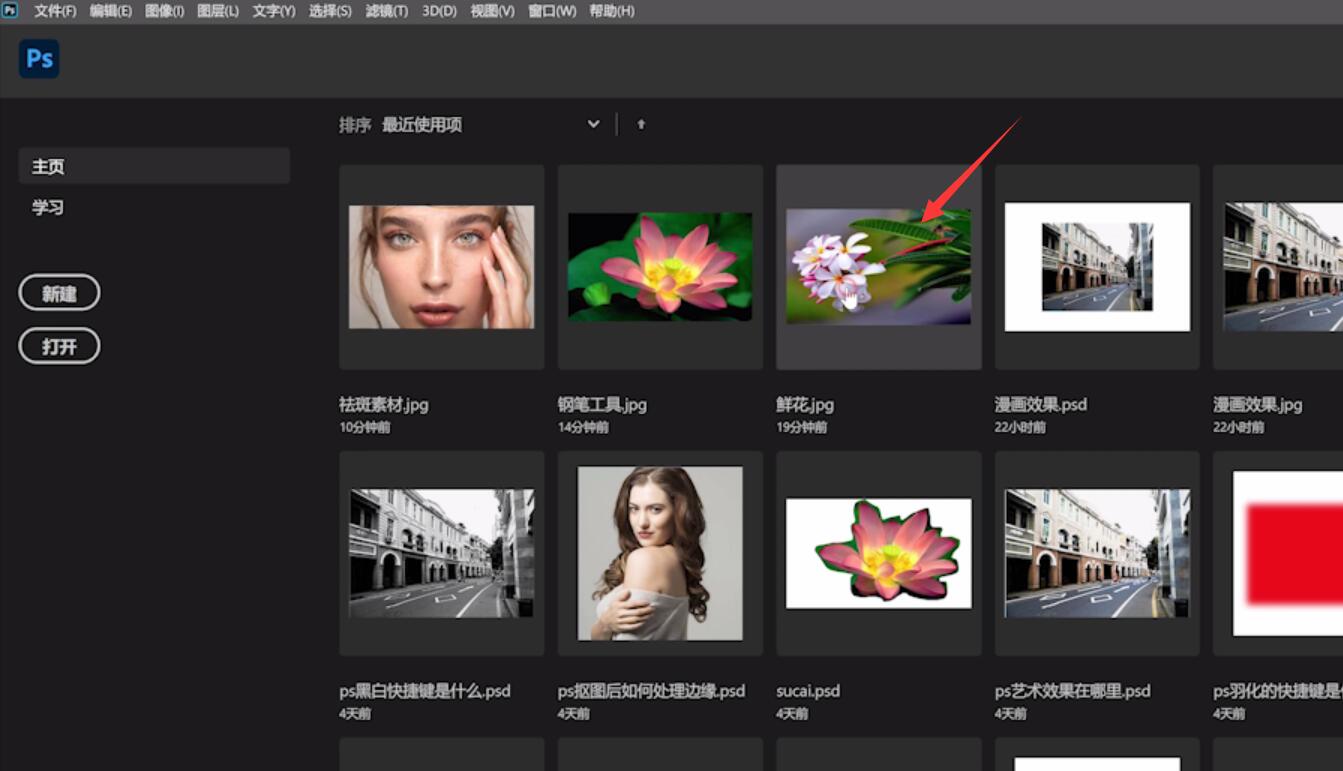Image resolution: width=1343 pixels, height=771 pixels.
Task: Open the 编辑(E) menu
Action: tap(110, 11)
